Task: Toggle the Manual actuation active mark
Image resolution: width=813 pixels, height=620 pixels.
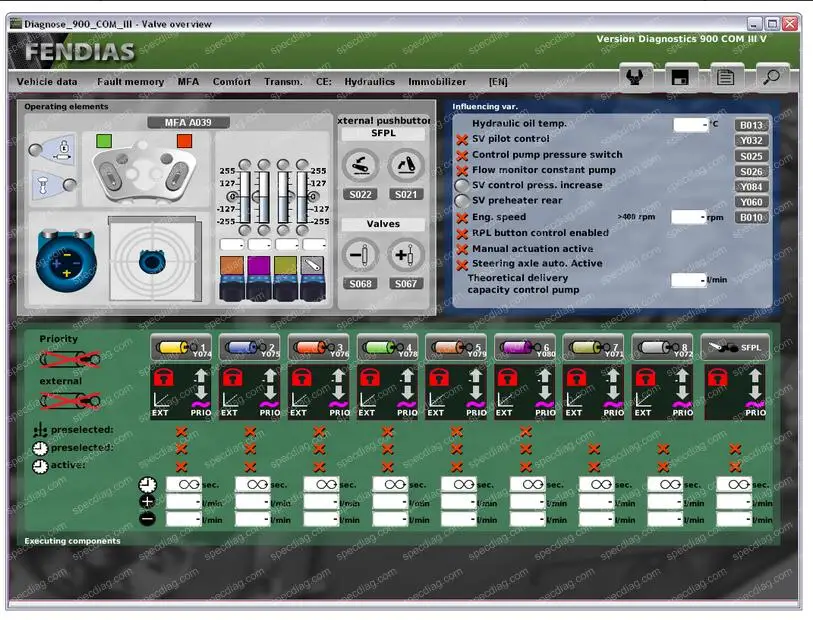Action: coord(462,250)
